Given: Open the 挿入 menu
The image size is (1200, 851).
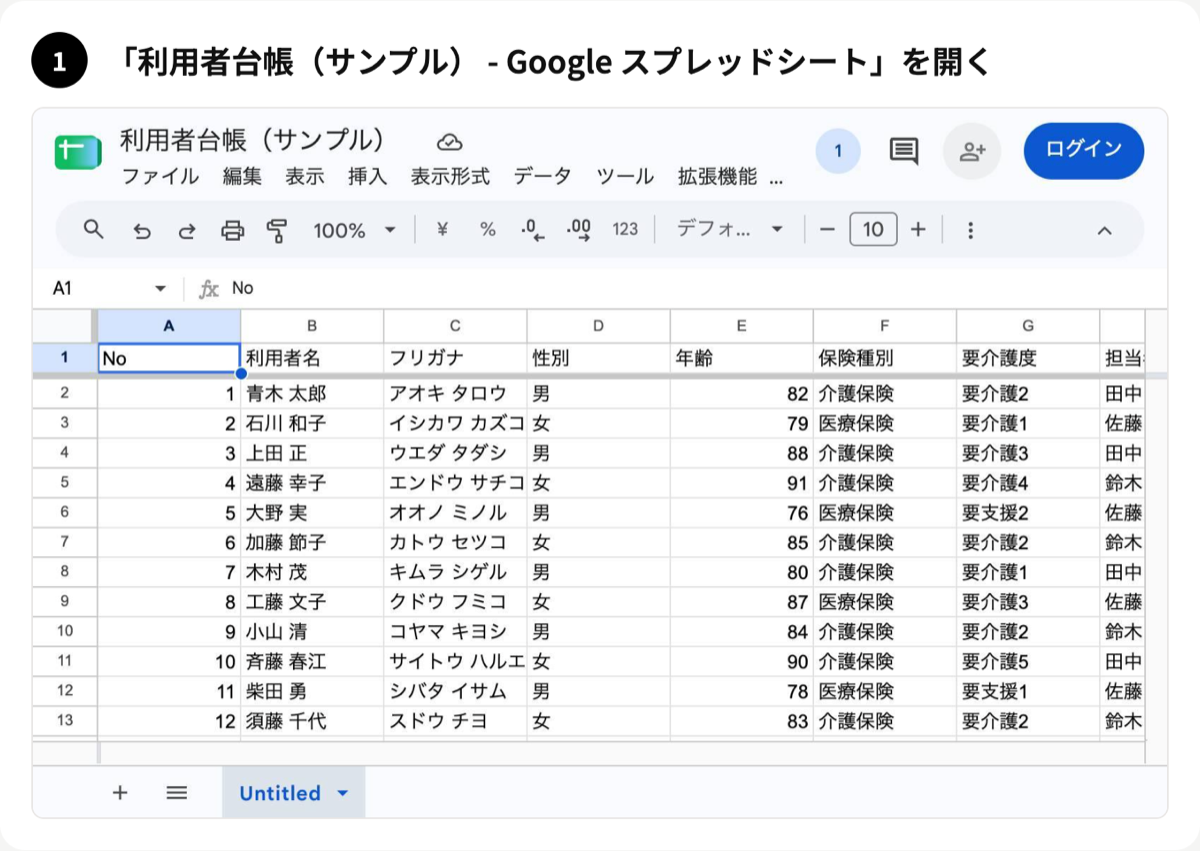Looking at the screenshot, I should (368, 177).
